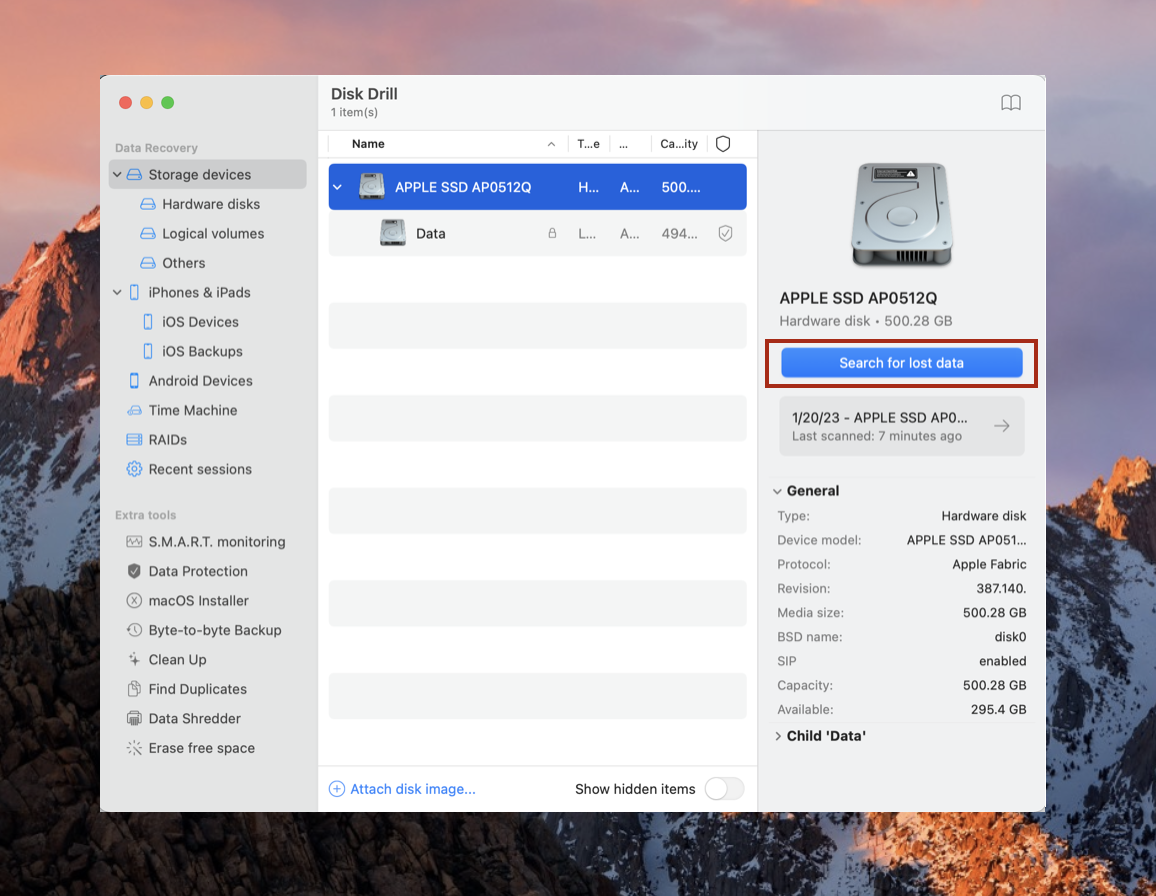
Task: Click the Erase free space icon
Action: [134, 749]
